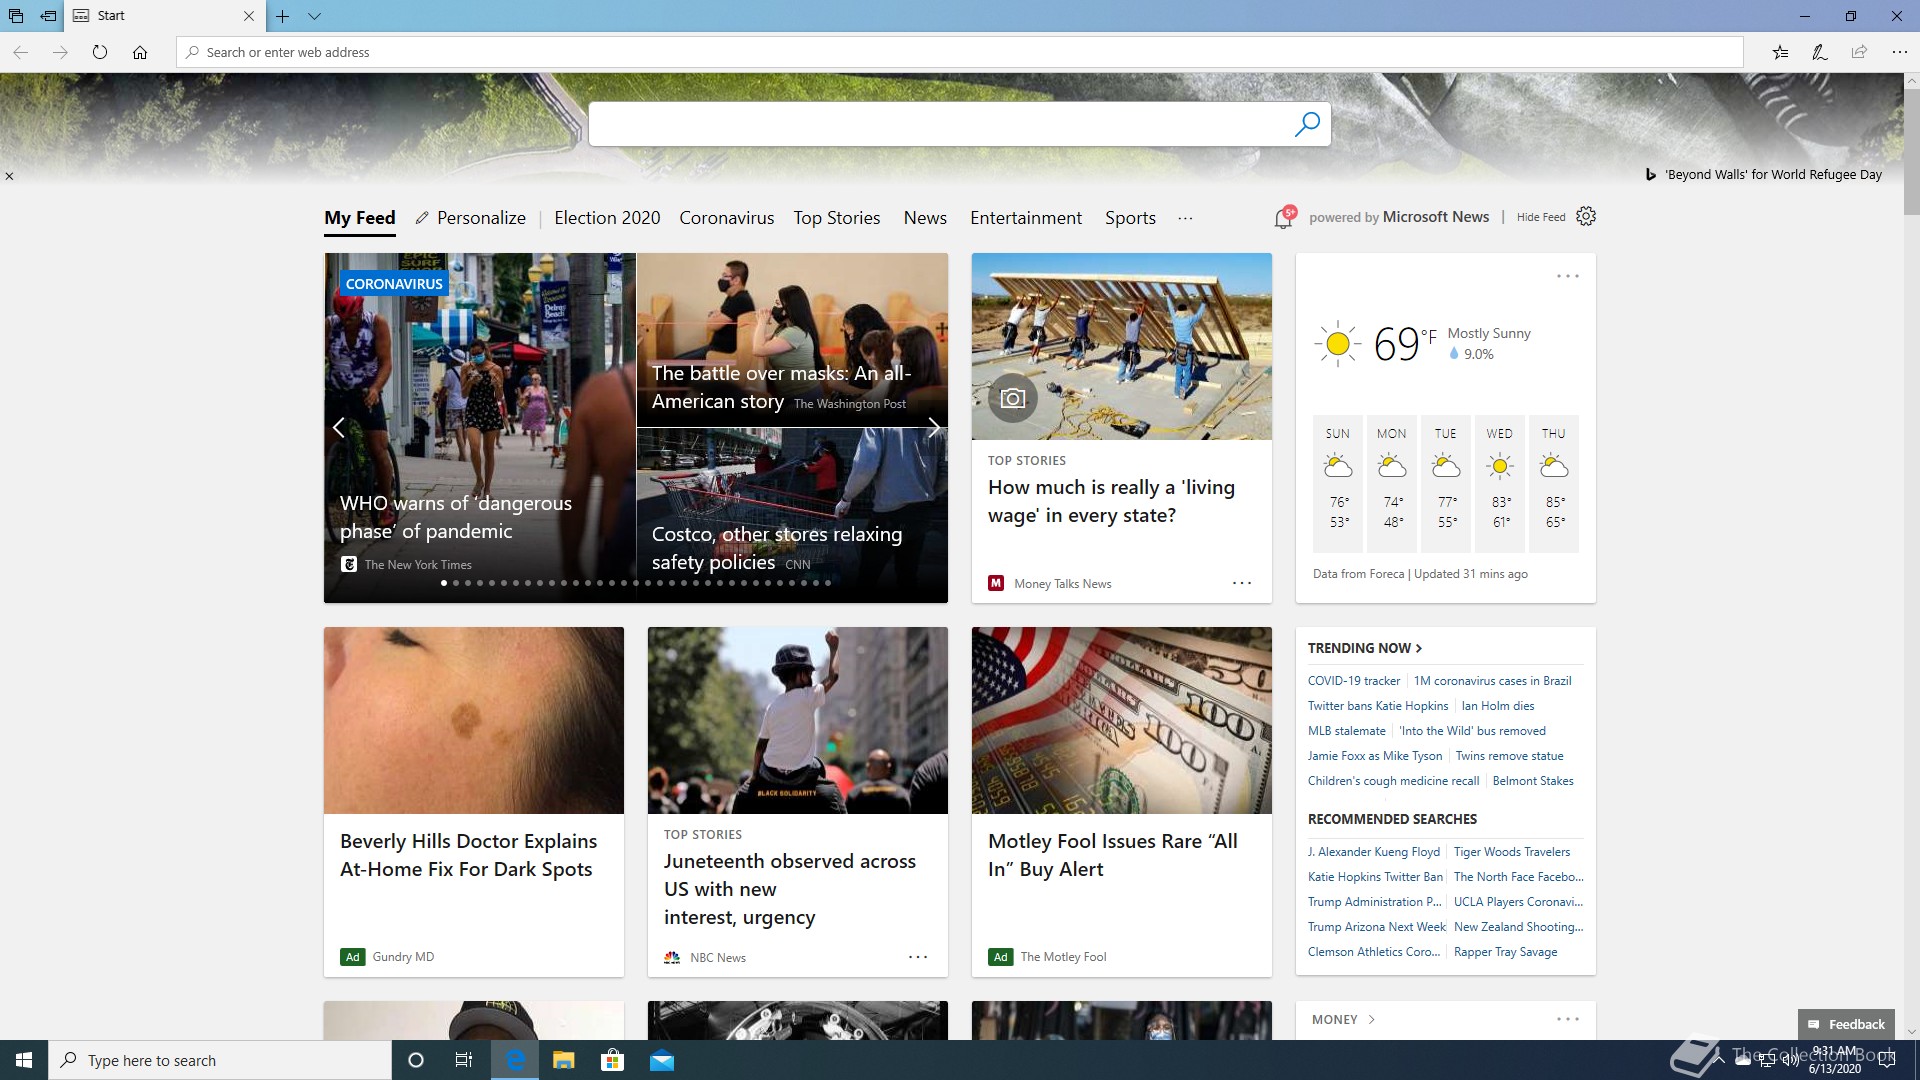The image size is (1920, 1080).
Task: Open feed settings gear icon
Action: pyautogui.click(x=1586, y=216)
